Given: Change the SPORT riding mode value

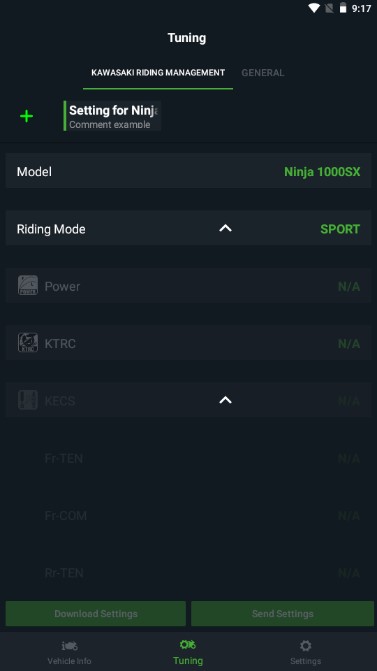Looking at the screenshot, I should click(340, 229).
